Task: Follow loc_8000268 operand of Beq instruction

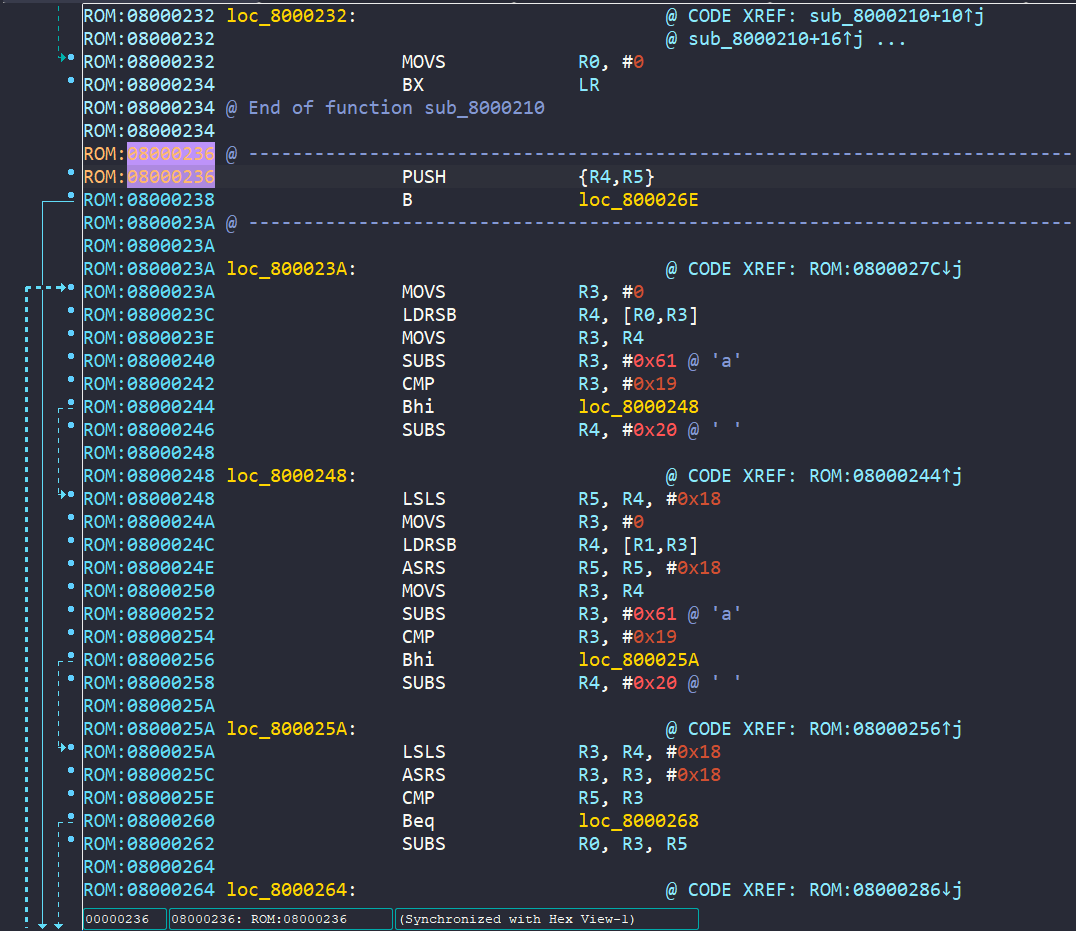Action: [638, 821]
